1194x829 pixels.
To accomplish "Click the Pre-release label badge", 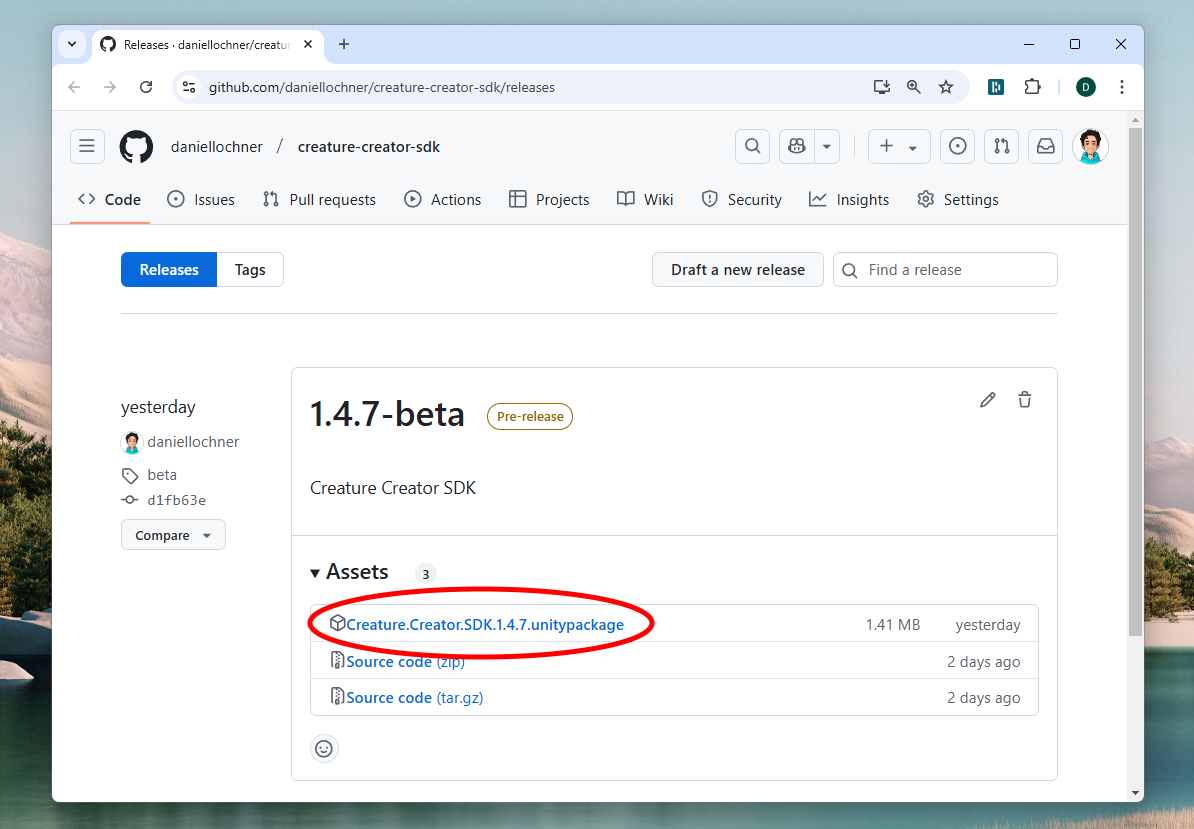I will pos(530,416).
